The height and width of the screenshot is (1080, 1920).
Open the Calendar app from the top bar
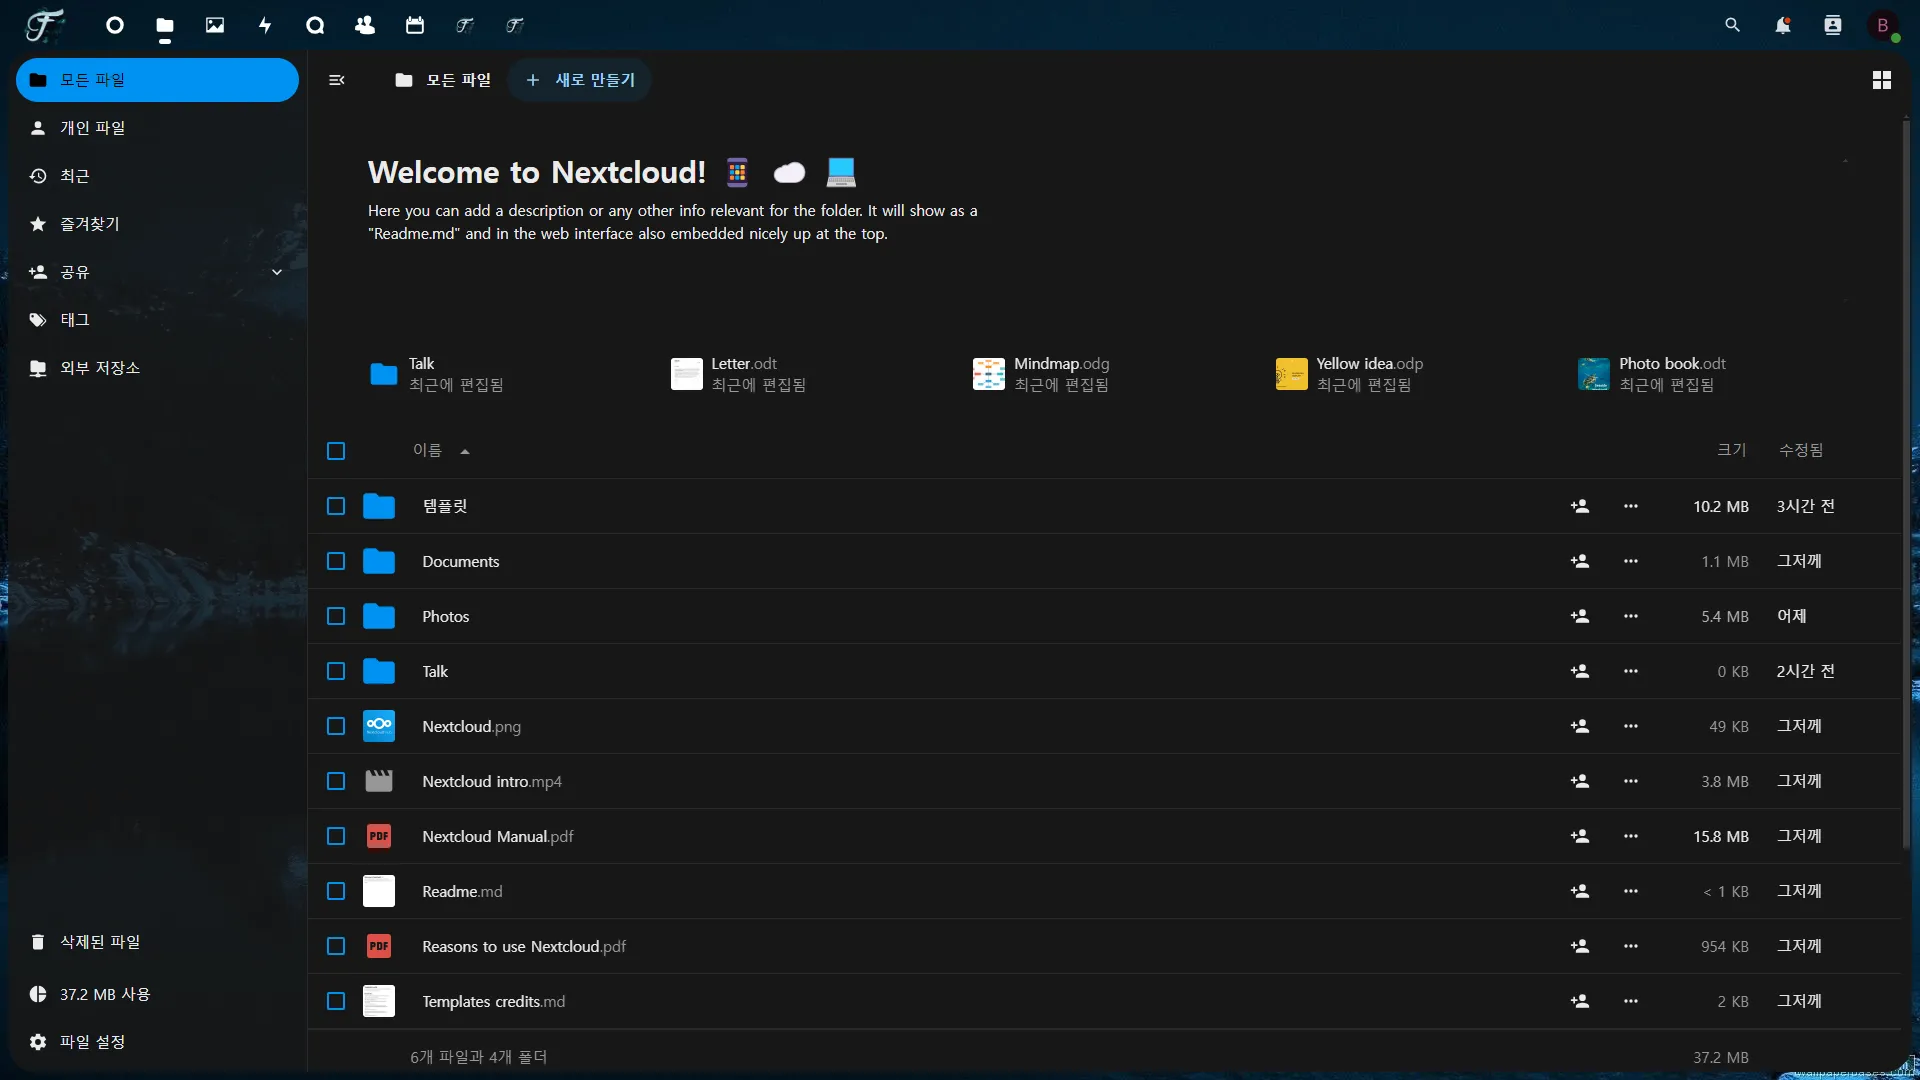click(416, 25)
